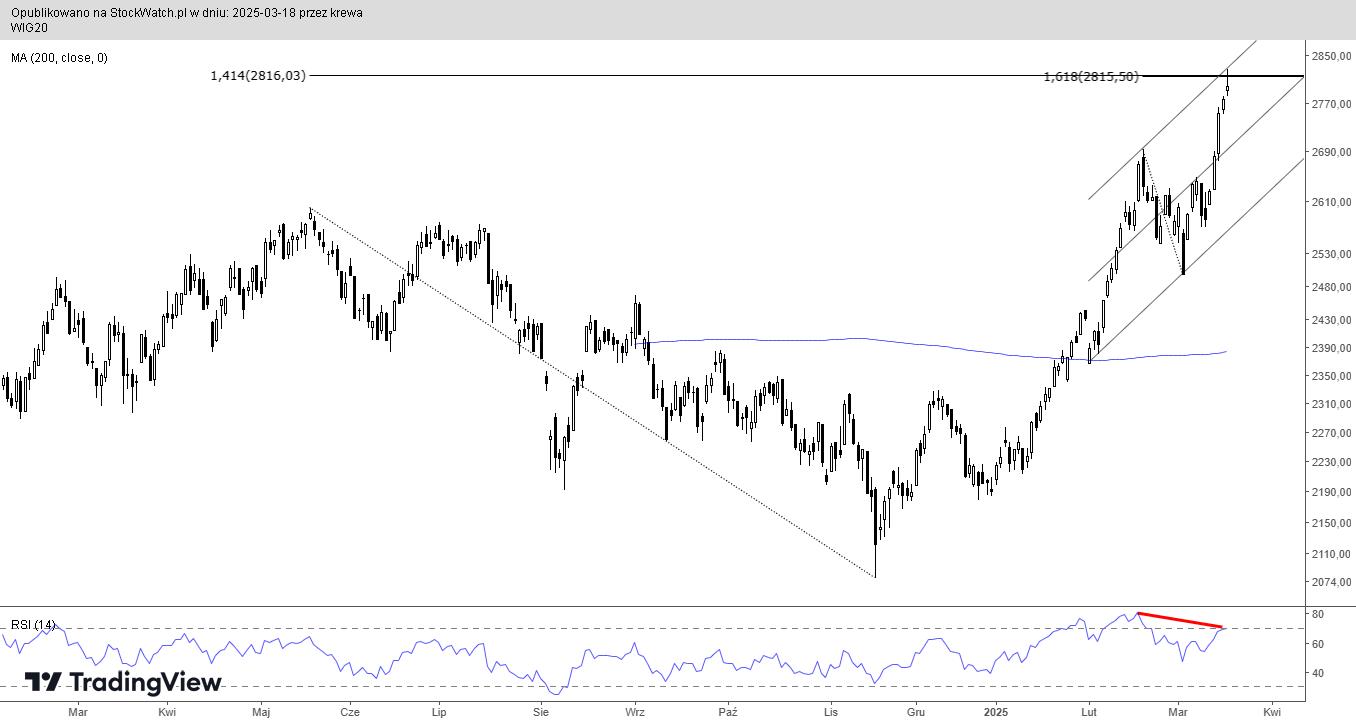Click the red RSI divergence trendline
Screen dimensions: 1356x720
click(x=1180, y=620)
